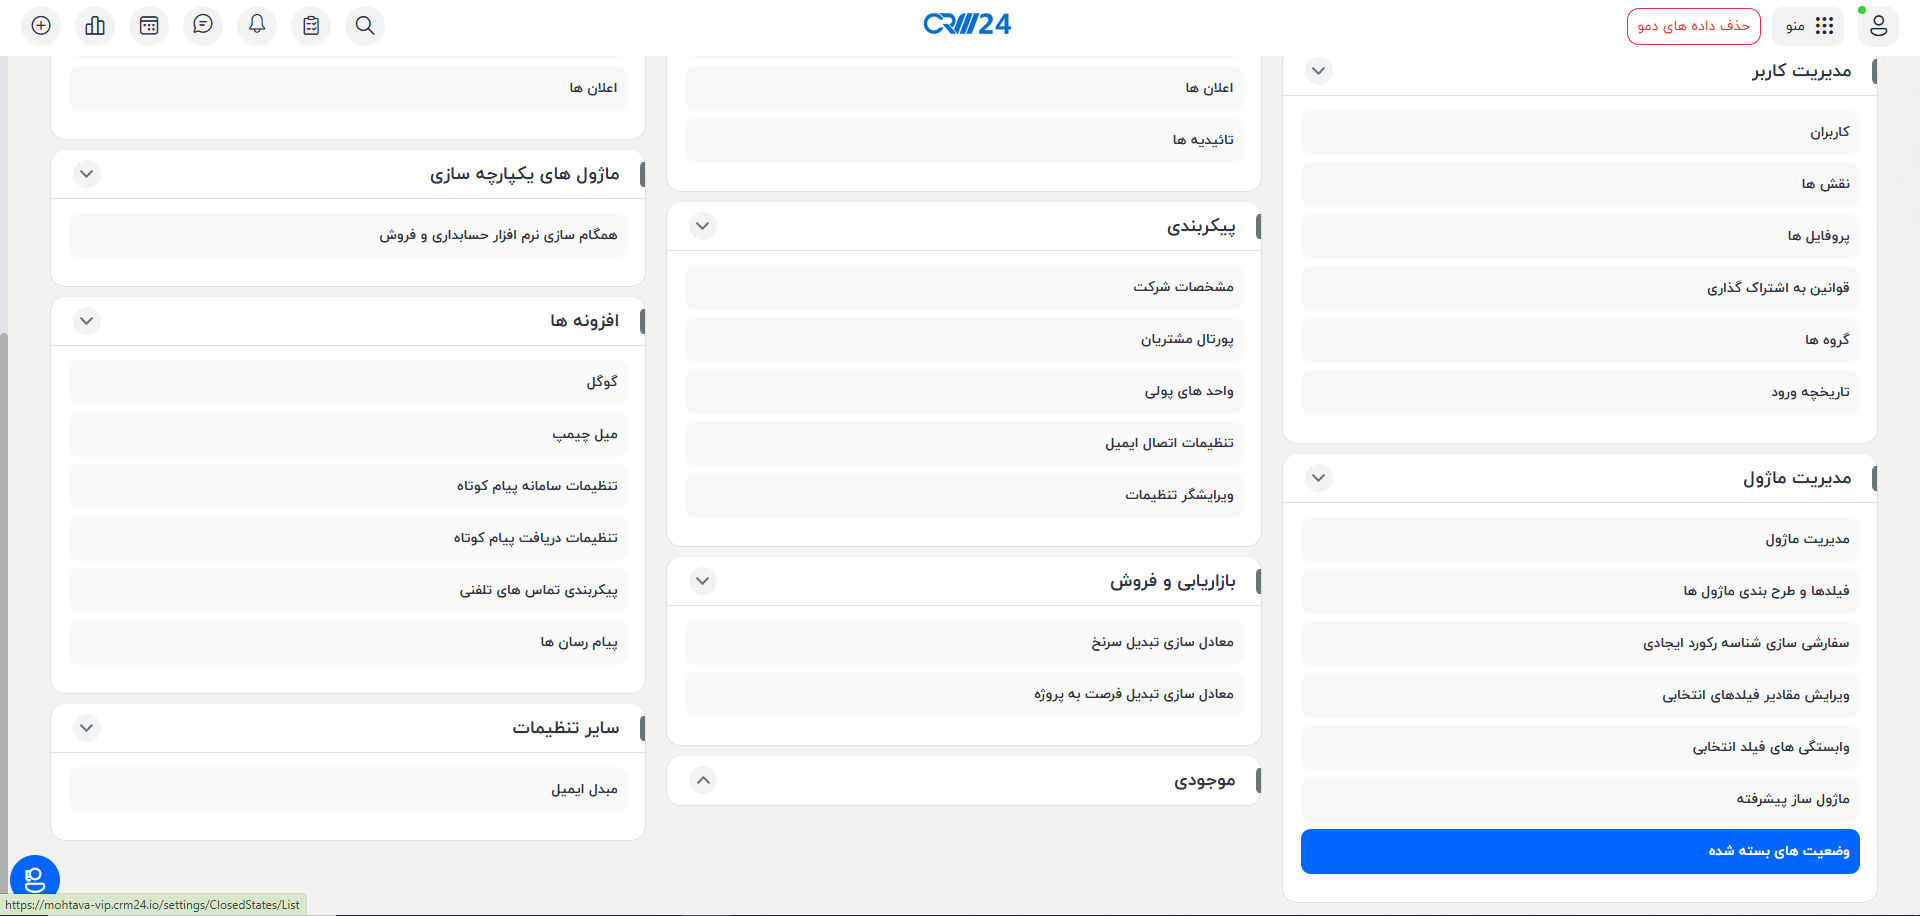Expand the موجودی section
Image resolution: width=1920 pixels, height=916 pixels.
[703, 780]
